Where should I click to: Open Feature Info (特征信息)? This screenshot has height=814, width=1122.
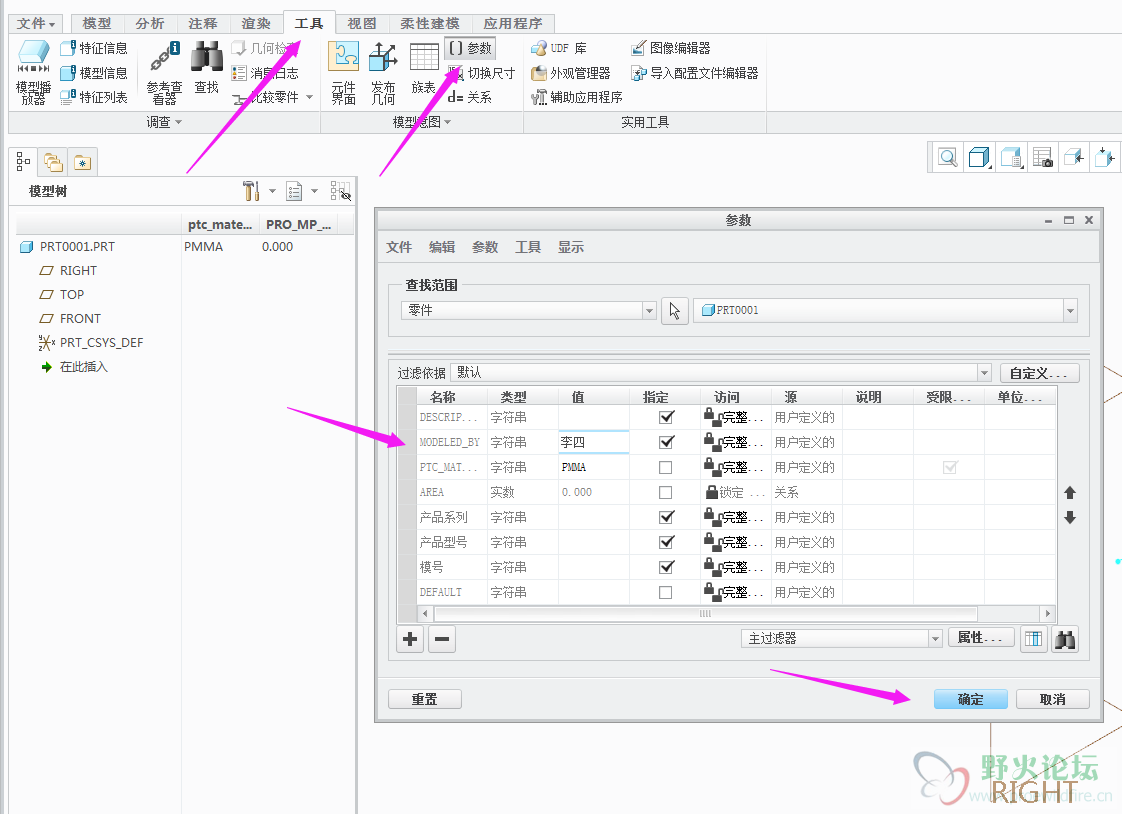tap(94, 48)
